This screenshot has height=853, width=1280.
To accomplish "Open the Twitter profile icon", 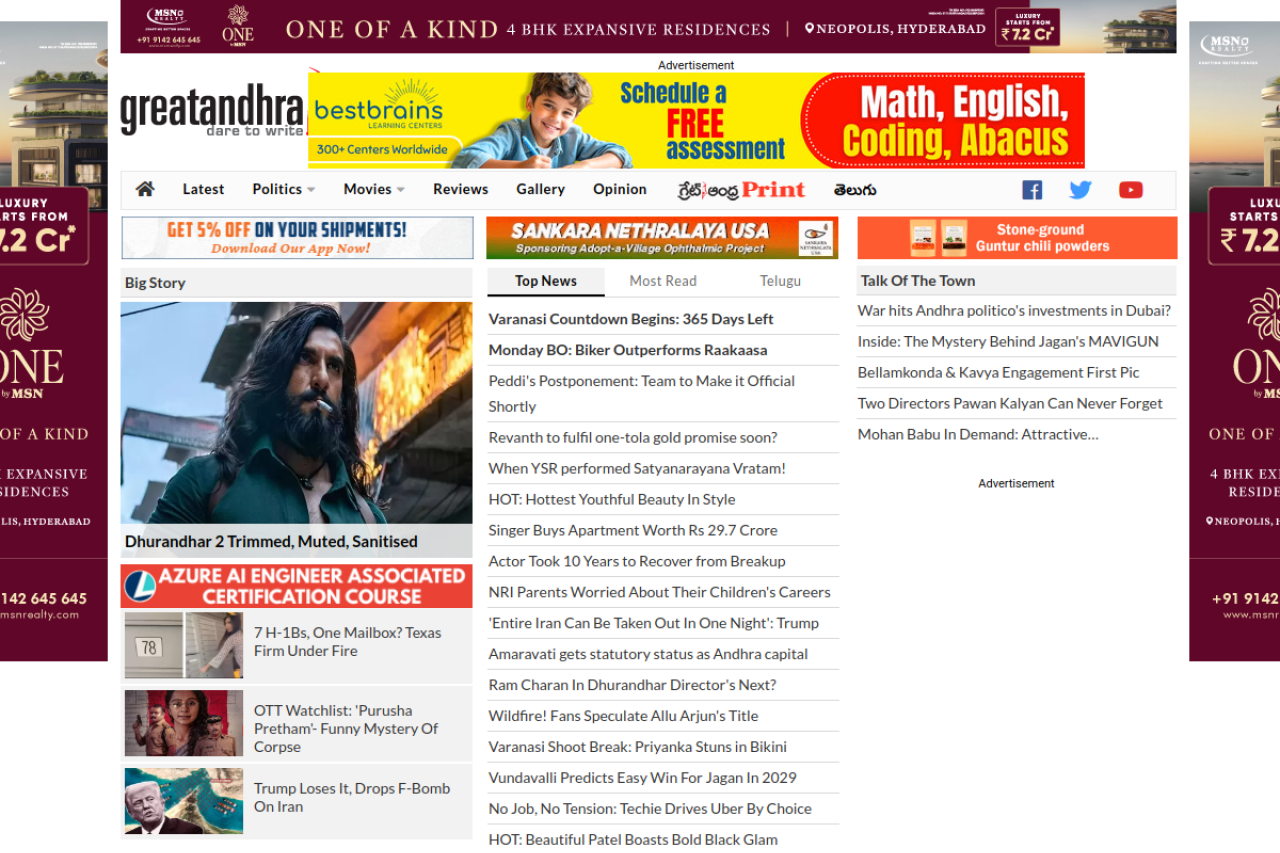I will click(x=1080, y=190).
